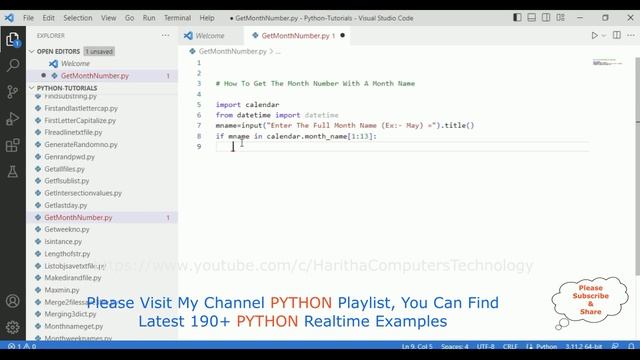Select GetMonthNumber.py in Open Editors

[95, 76]
